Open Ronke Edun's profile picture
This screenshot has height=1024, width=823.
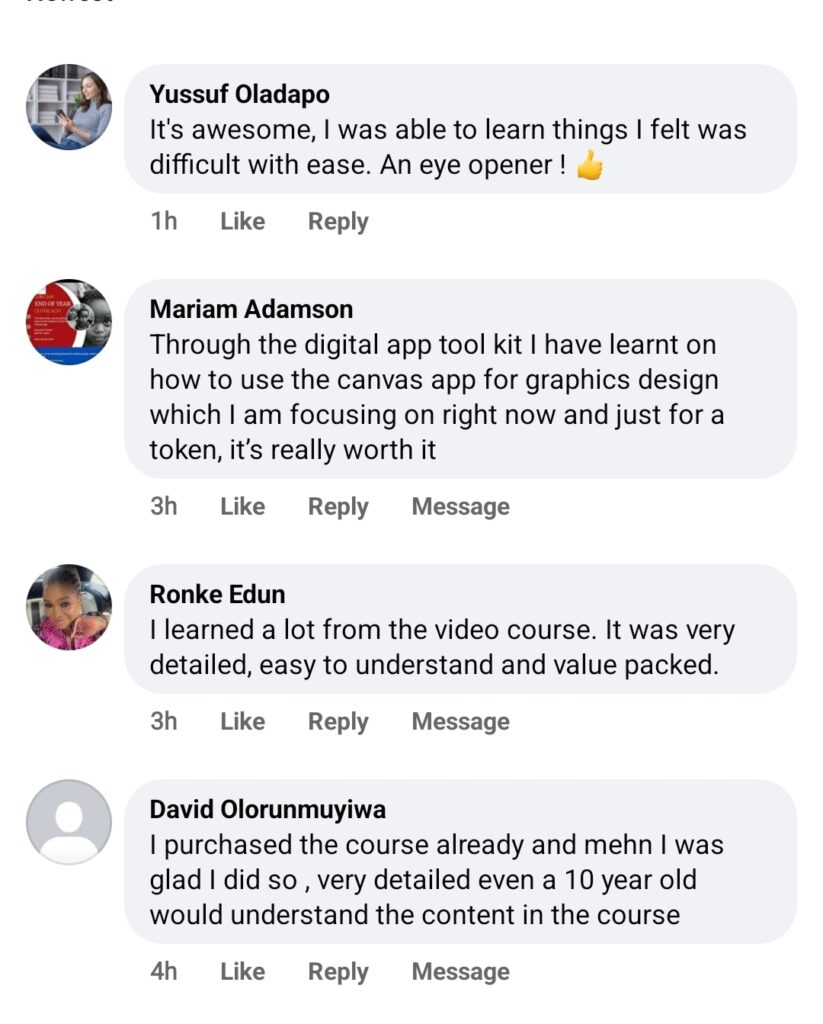pyautogui.click(x=68, y=607)
